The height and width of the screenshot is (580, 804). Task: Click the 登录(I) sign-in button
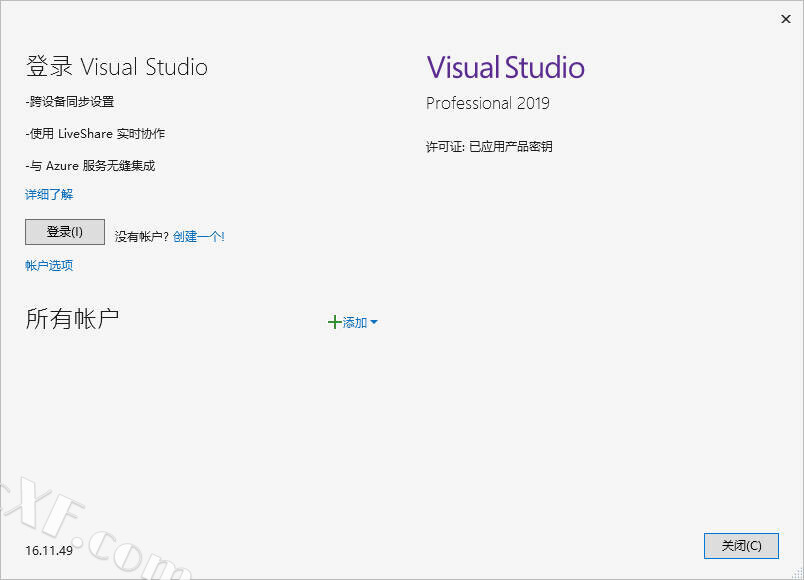(65, 232)
